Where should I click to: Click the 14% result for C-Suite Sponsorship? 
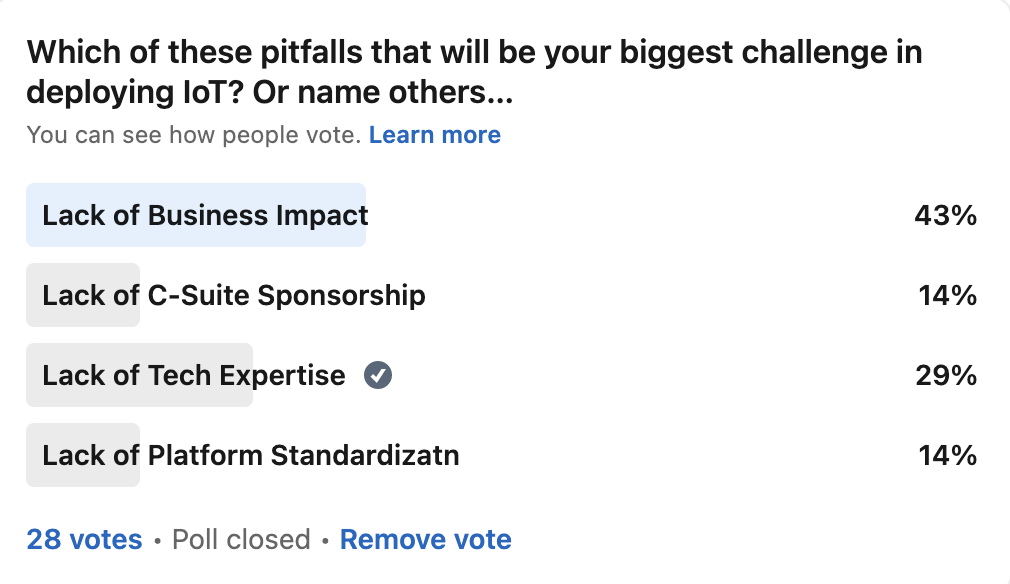[947, 295]
